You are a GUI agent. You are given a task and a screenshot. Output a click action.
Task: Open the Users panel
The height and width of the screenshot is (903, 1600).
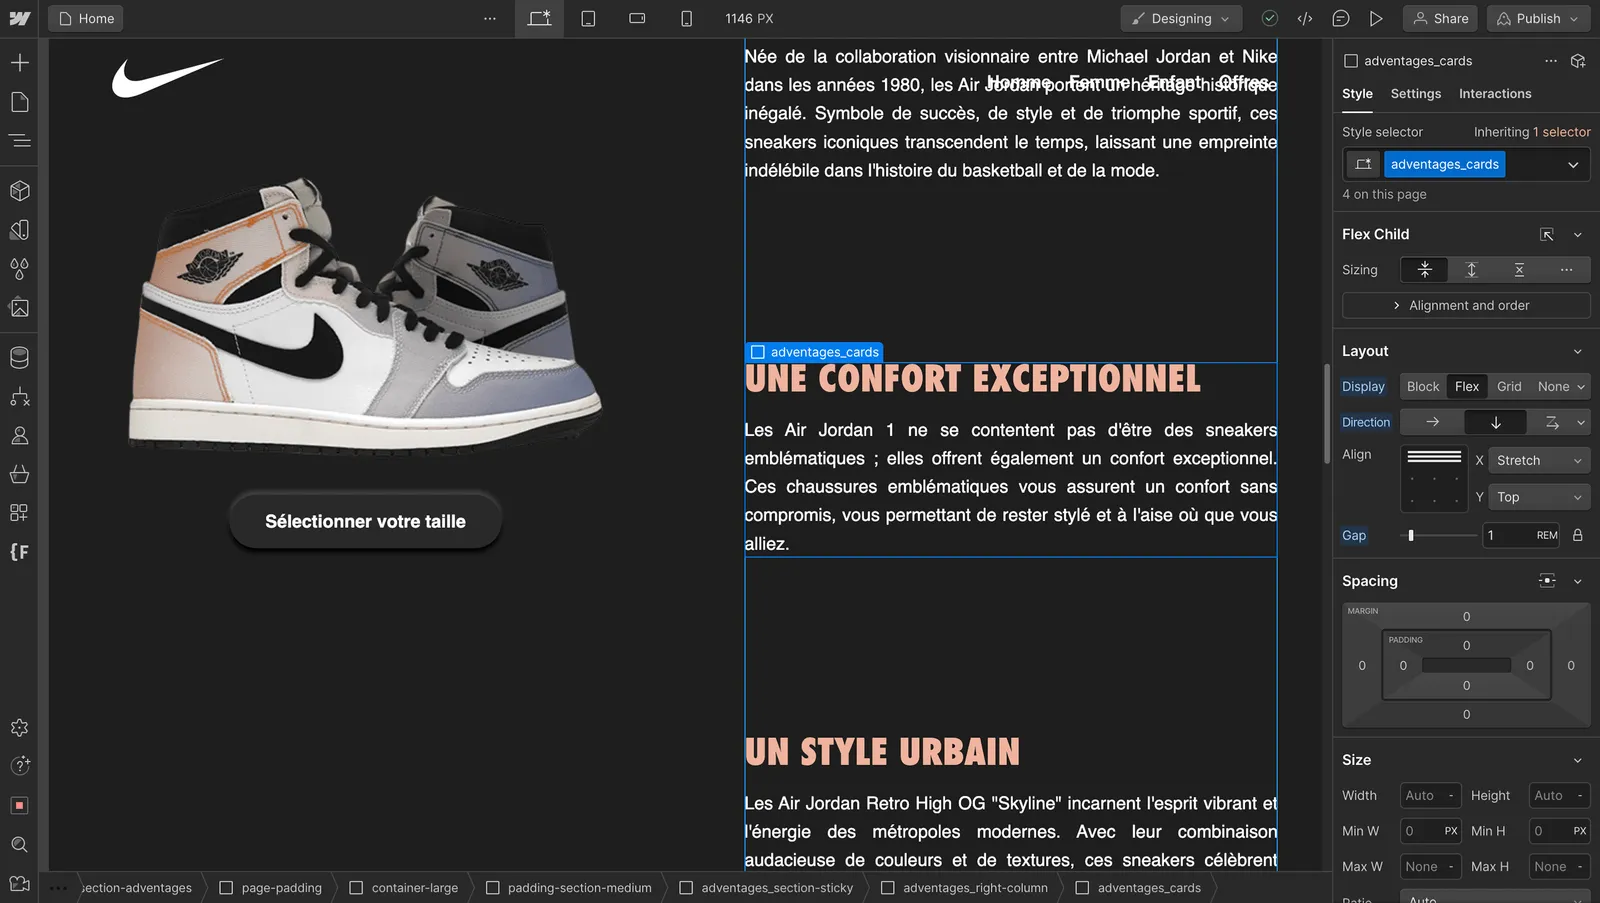(19, 435)
